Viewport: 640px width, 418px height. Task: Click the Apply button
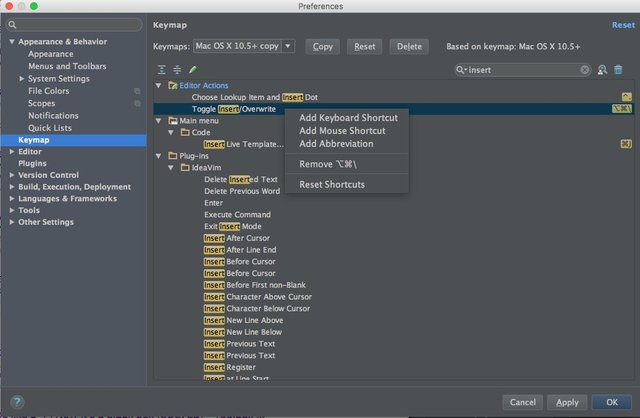567,402
